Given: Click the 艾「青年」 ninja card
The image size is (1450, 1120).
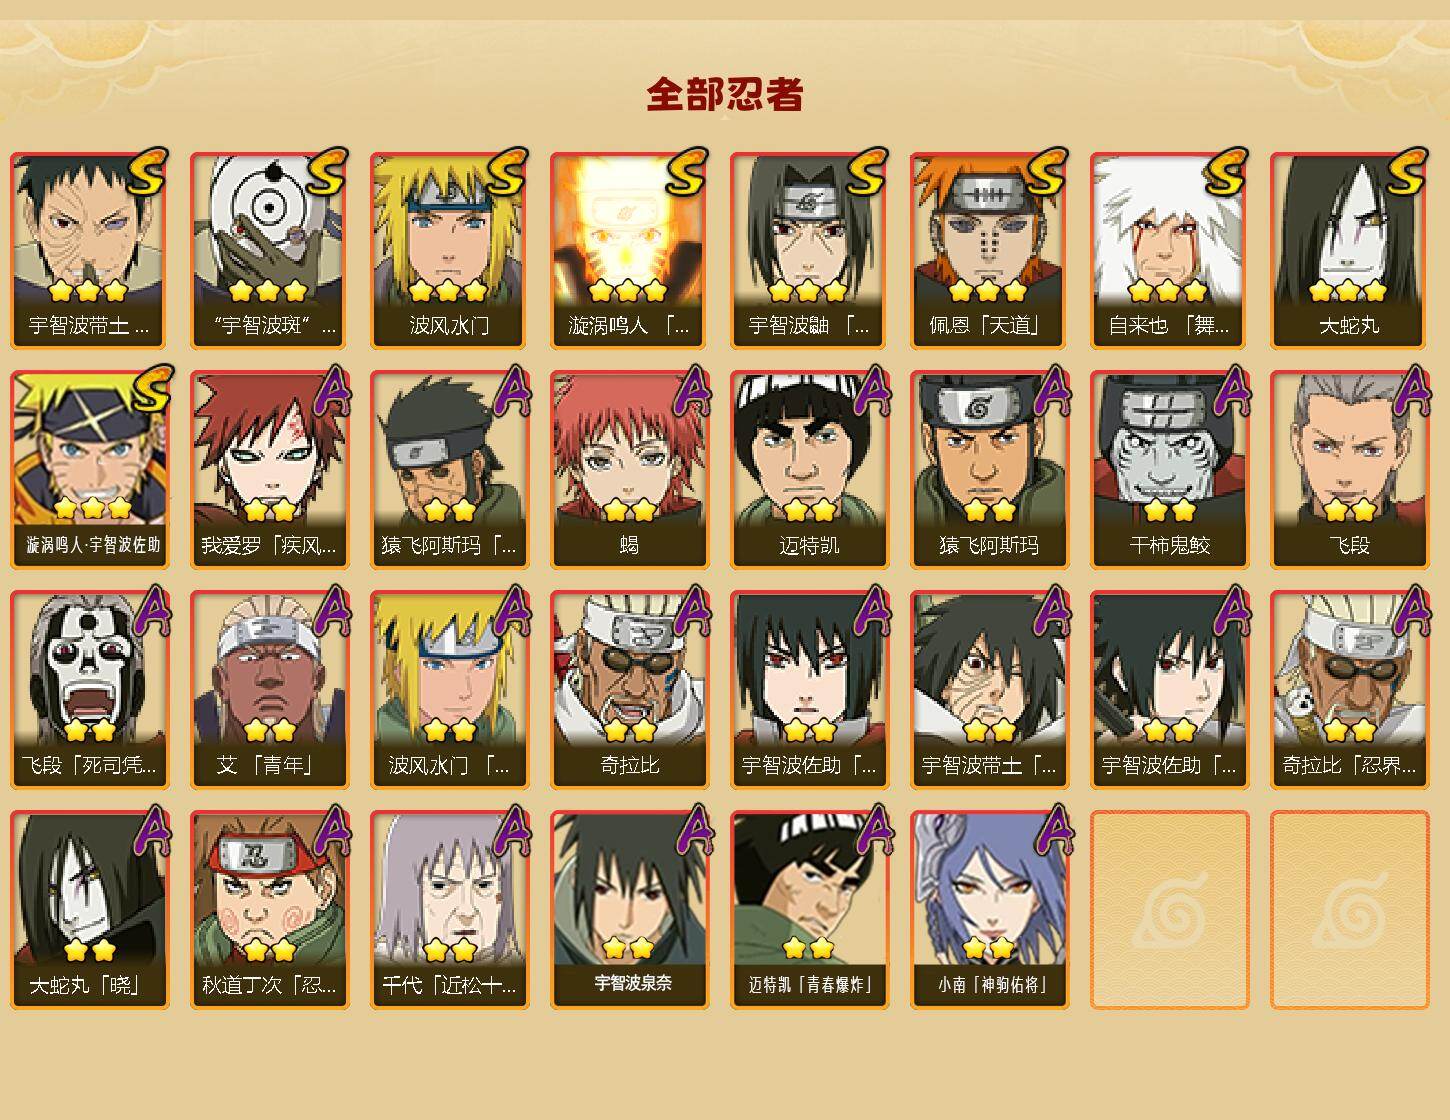Looking at the screenshot, I should point(269,690).
